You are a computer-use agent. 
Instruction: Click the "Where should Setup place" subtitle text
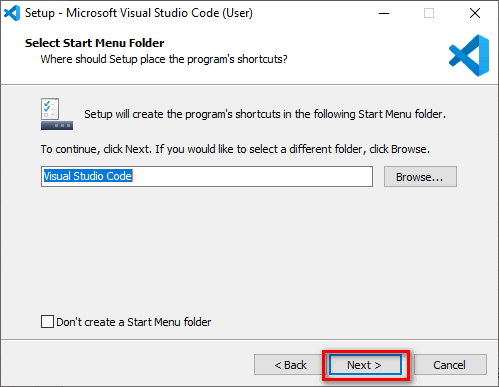[164, 59]
